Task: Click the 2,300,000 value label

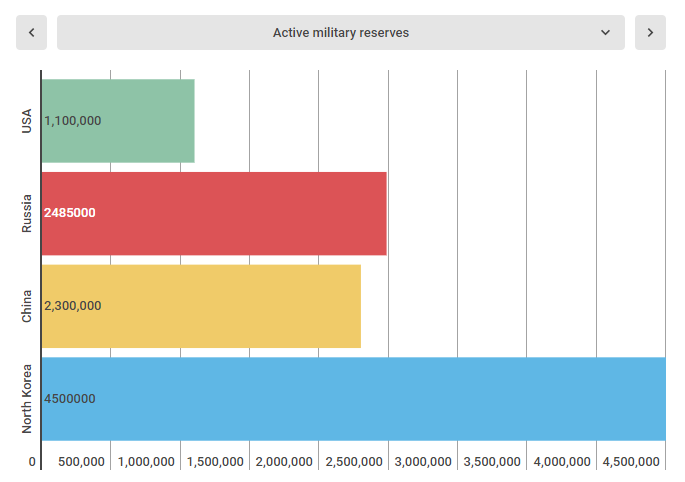Action: pyautogui.click(x=73, y=305)
